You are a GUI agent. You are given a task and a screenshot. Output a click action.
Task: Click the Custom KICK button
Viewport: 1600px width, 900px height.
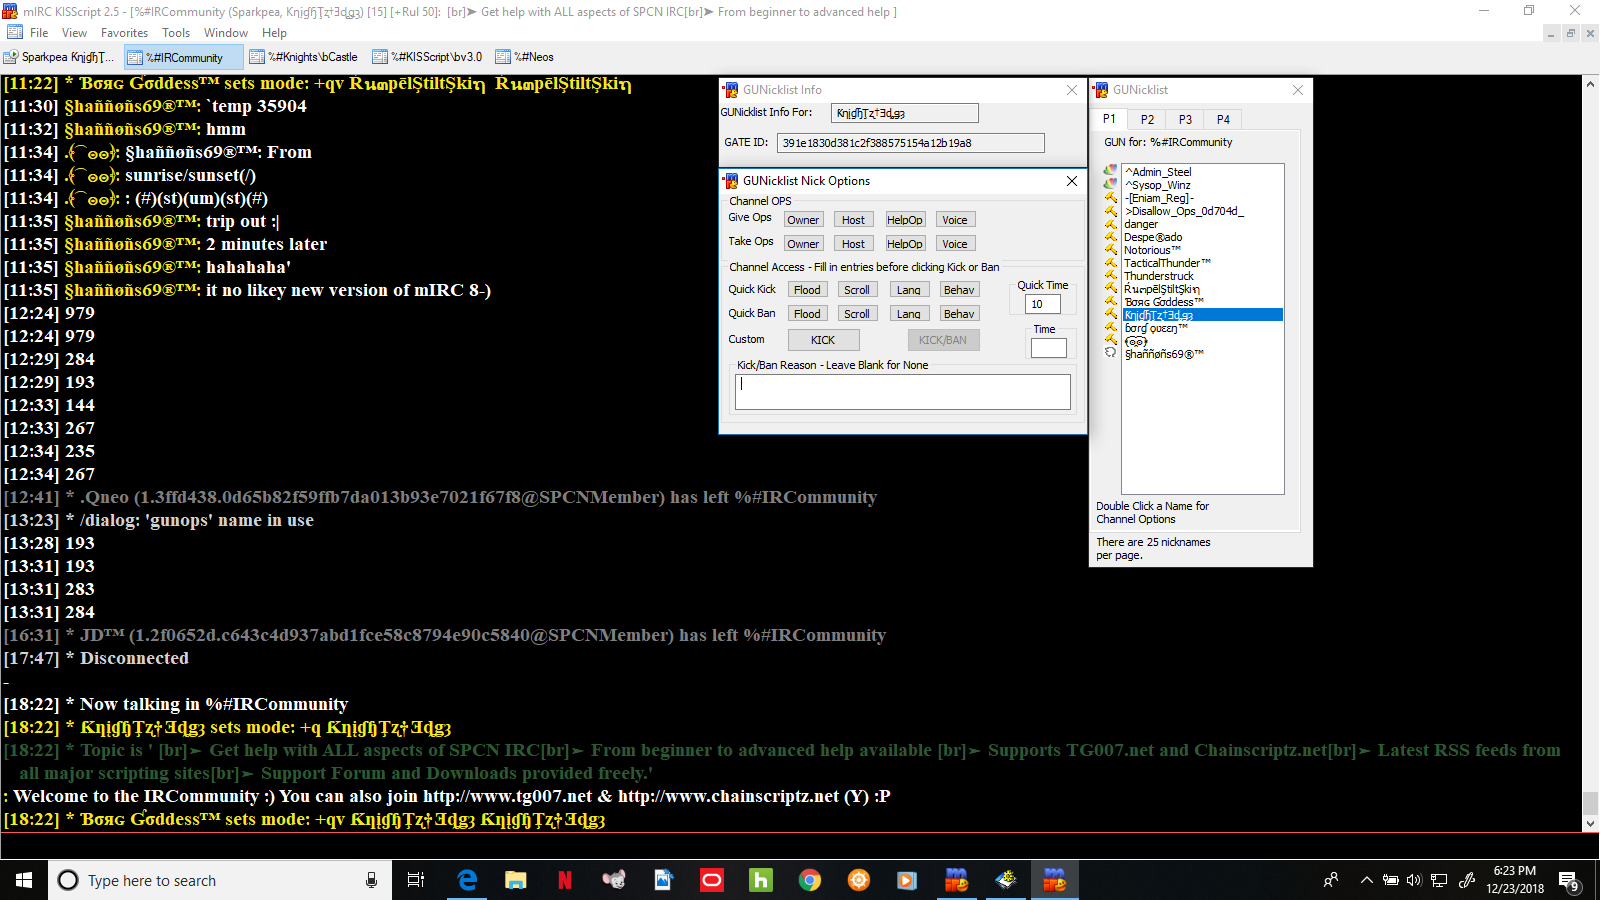(x=823, y=340)
